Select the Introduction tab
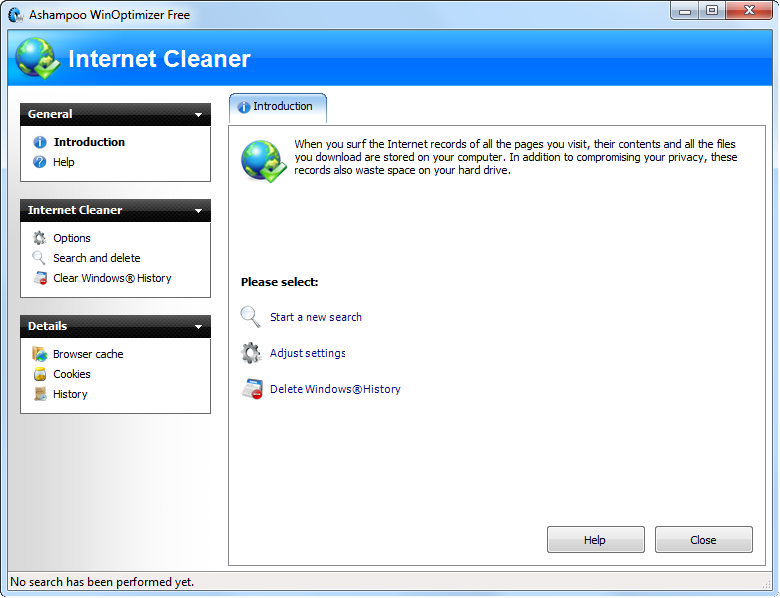The width and height of the screenshot is (780, 598). coord(278,107)
